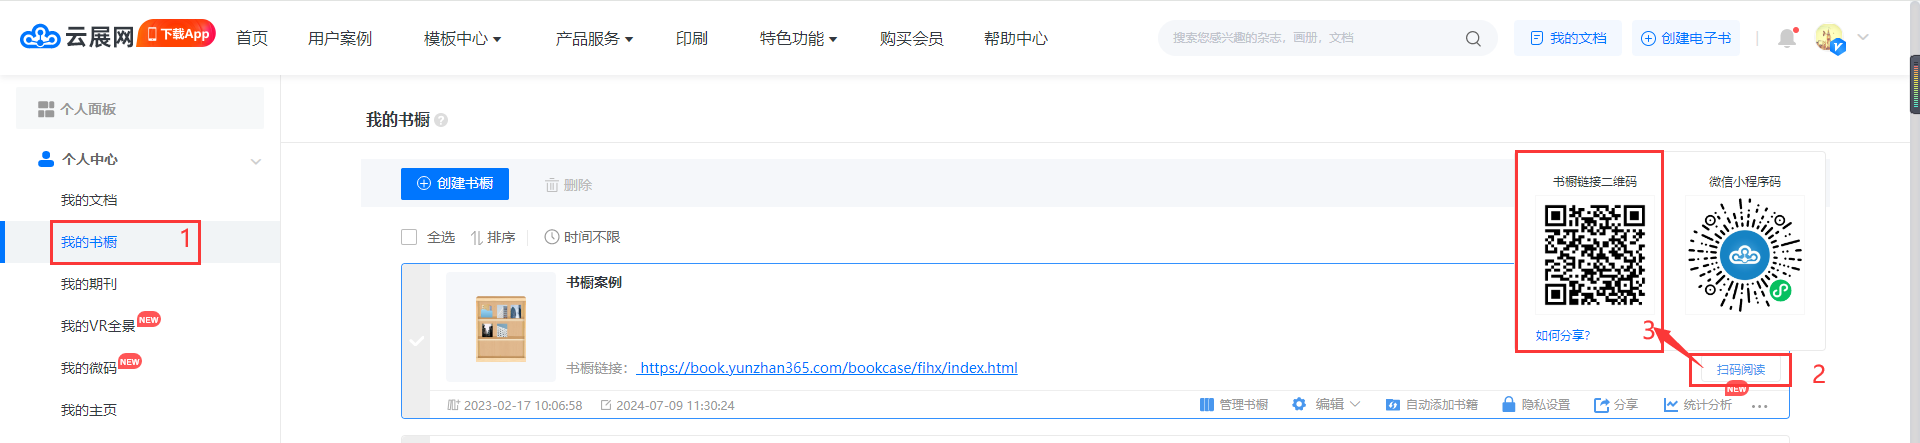
Task: Open the 个人面板 sidebar entry
Action: [140, 108]
